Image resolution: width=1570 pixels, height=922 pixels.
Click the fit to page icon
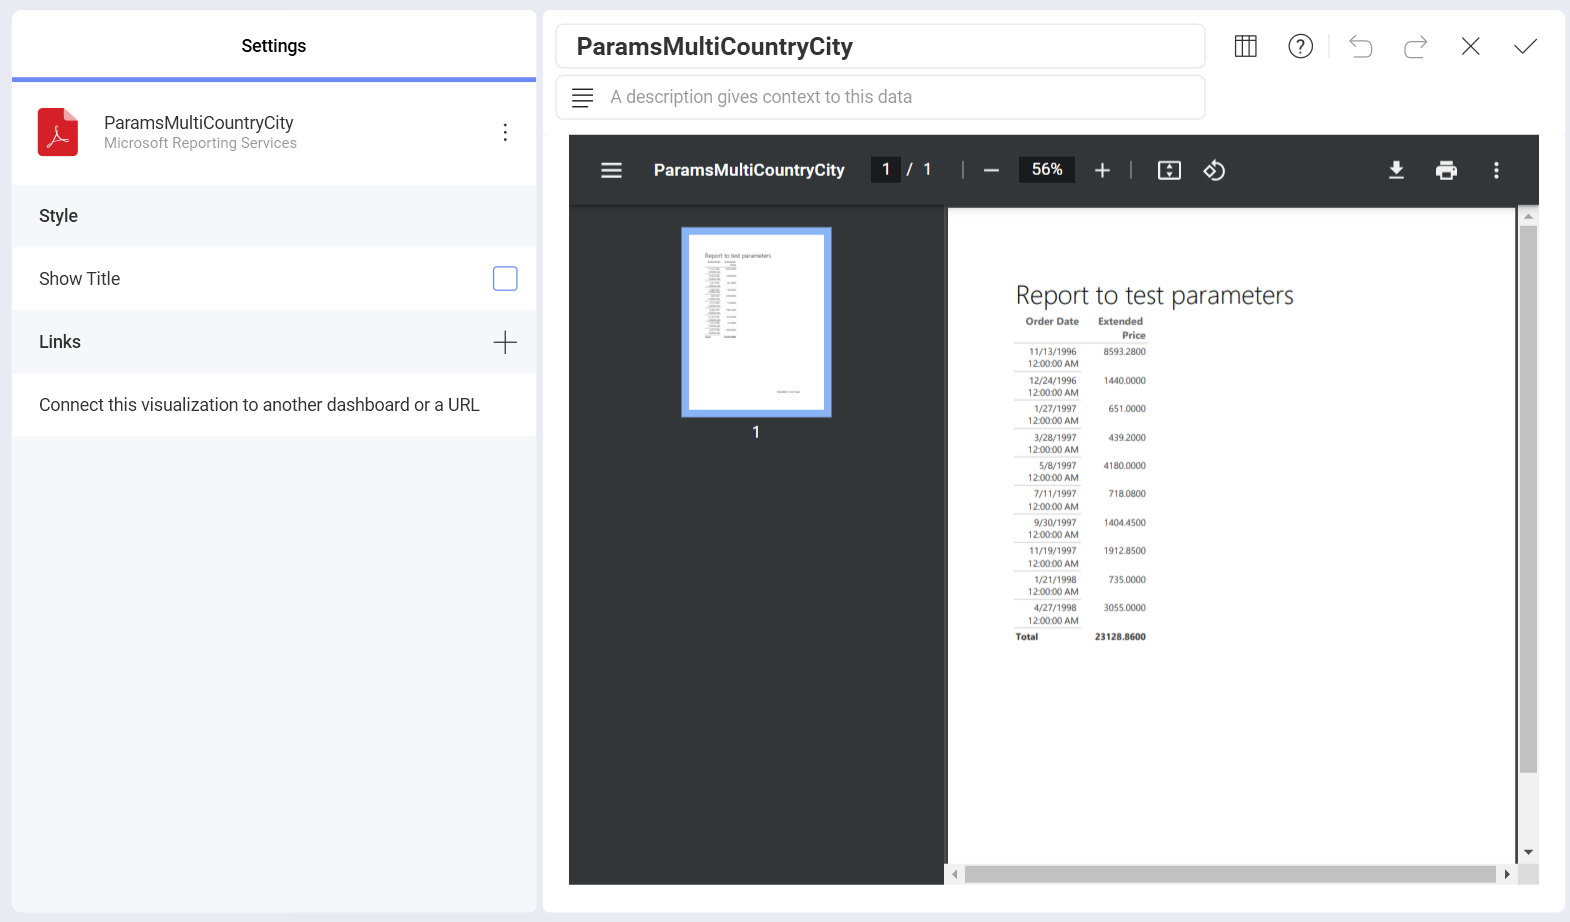pos(1169,170)
